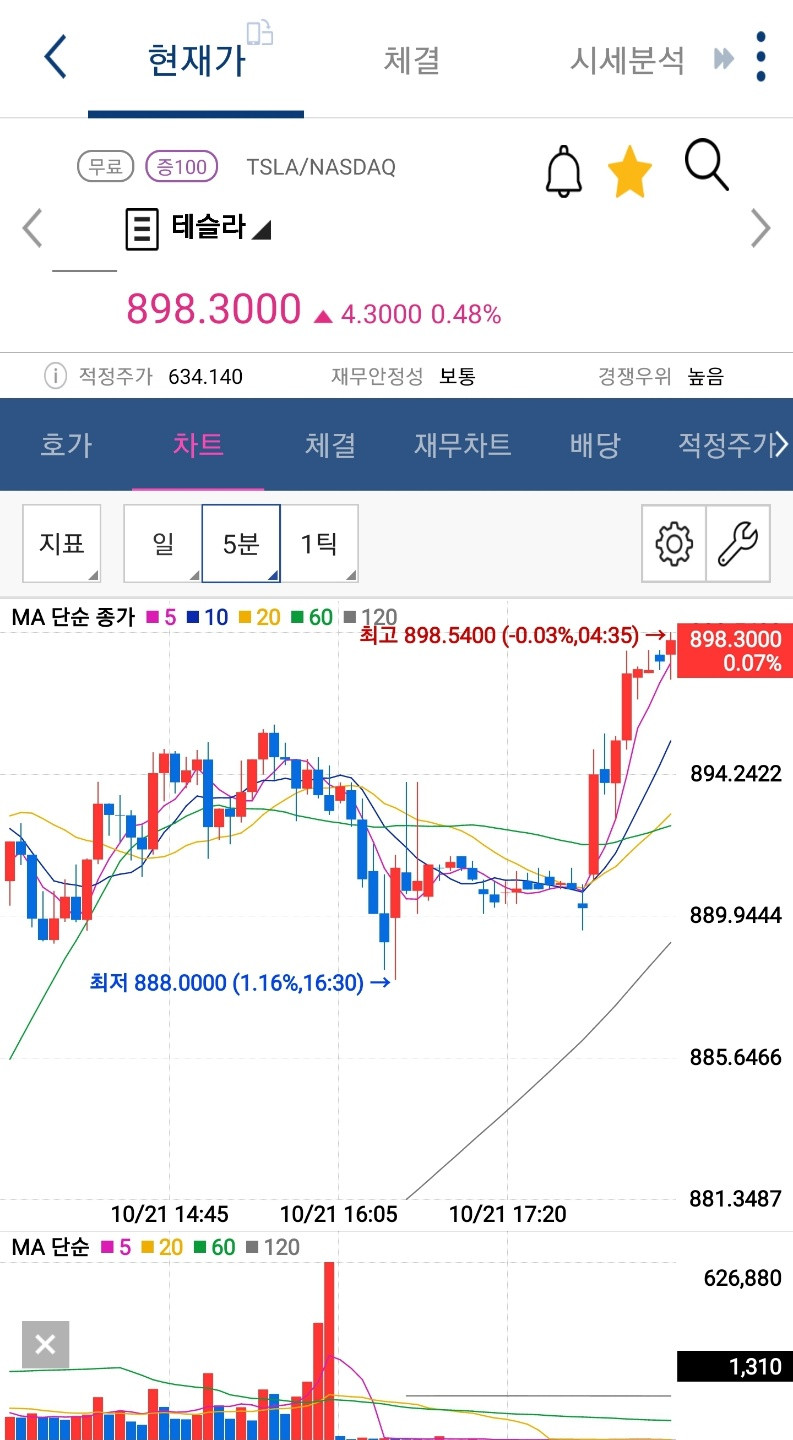Close the overlay with X button
793x1440 pixels.
tap(46, 1344)
